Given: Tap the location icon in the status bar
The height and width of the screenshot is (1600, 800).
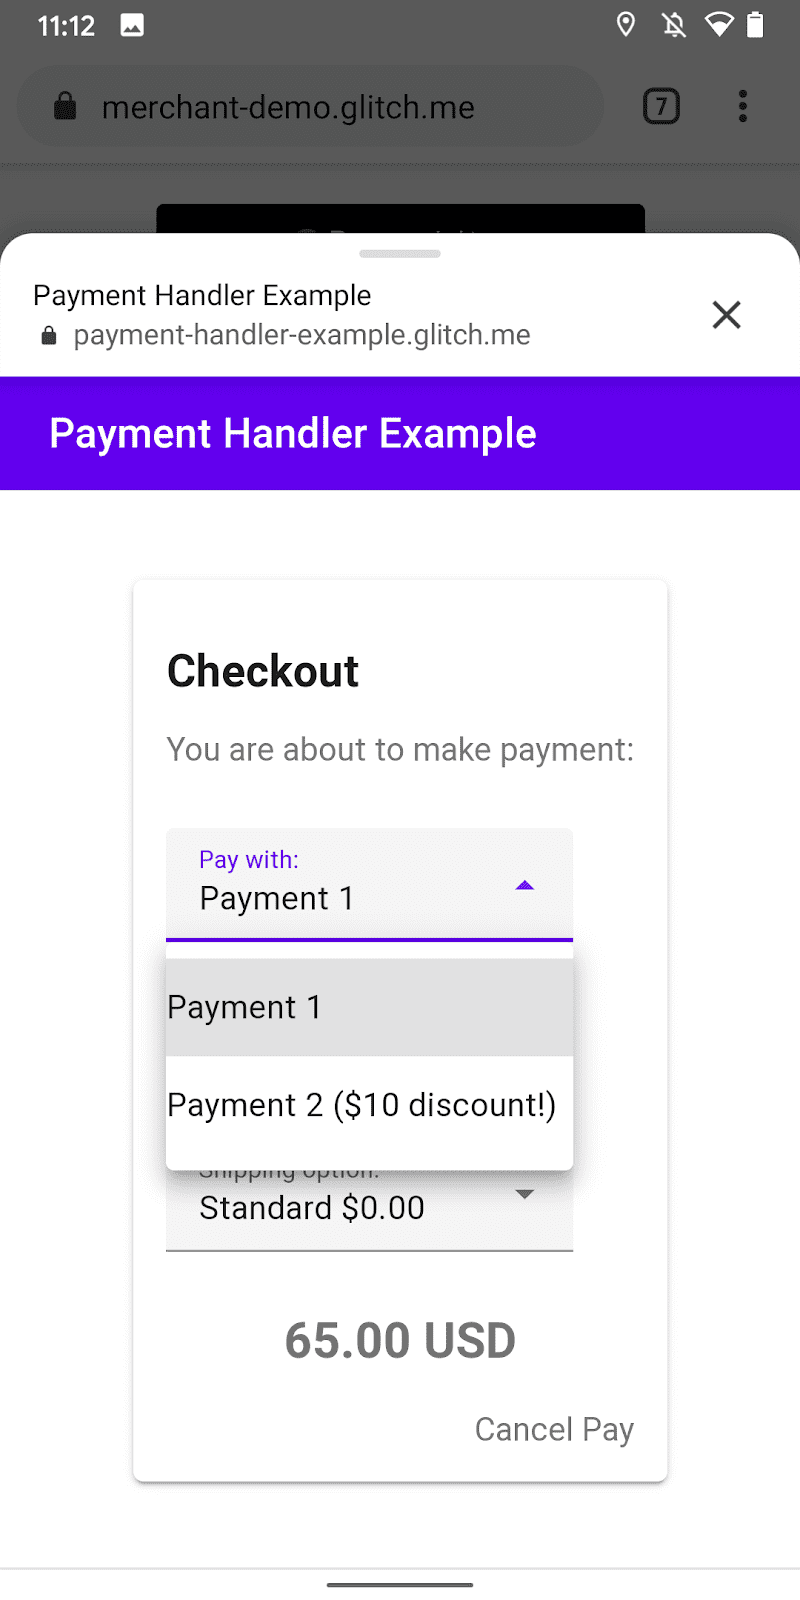Looking at the screenshot, I should [x=625, y=25].
